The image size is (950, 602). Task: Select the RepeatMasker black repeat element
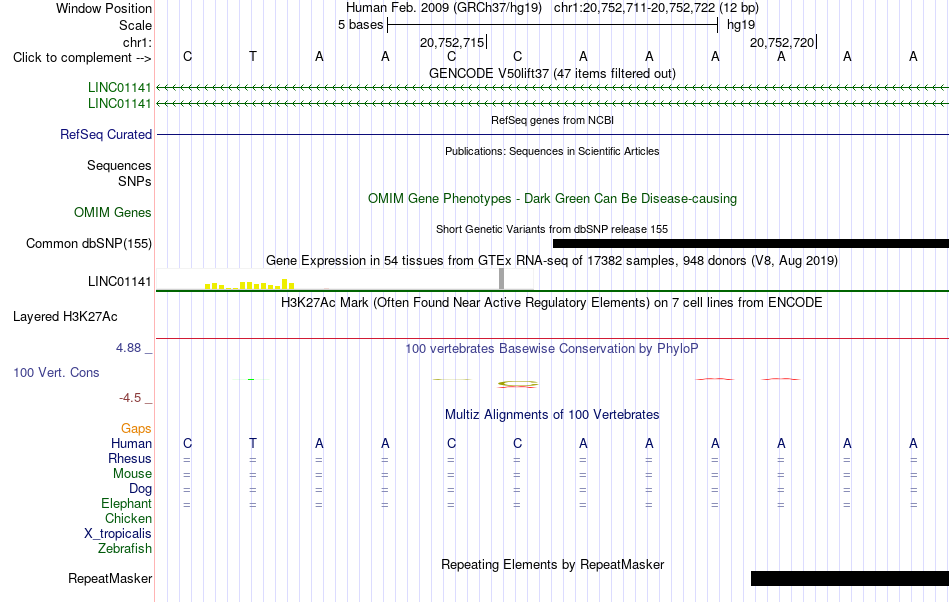pyautogui.click(x=850, y=578)
